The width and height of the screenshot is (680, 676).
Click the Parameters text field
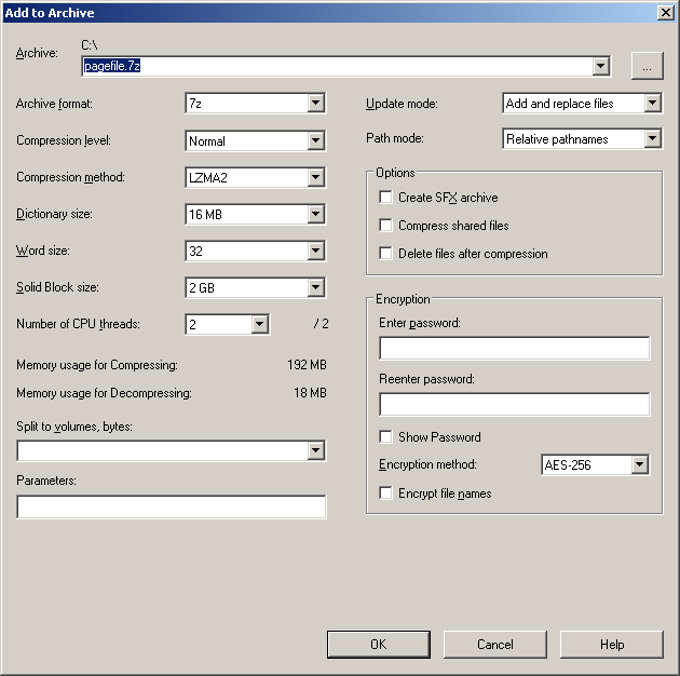(171, 508)
